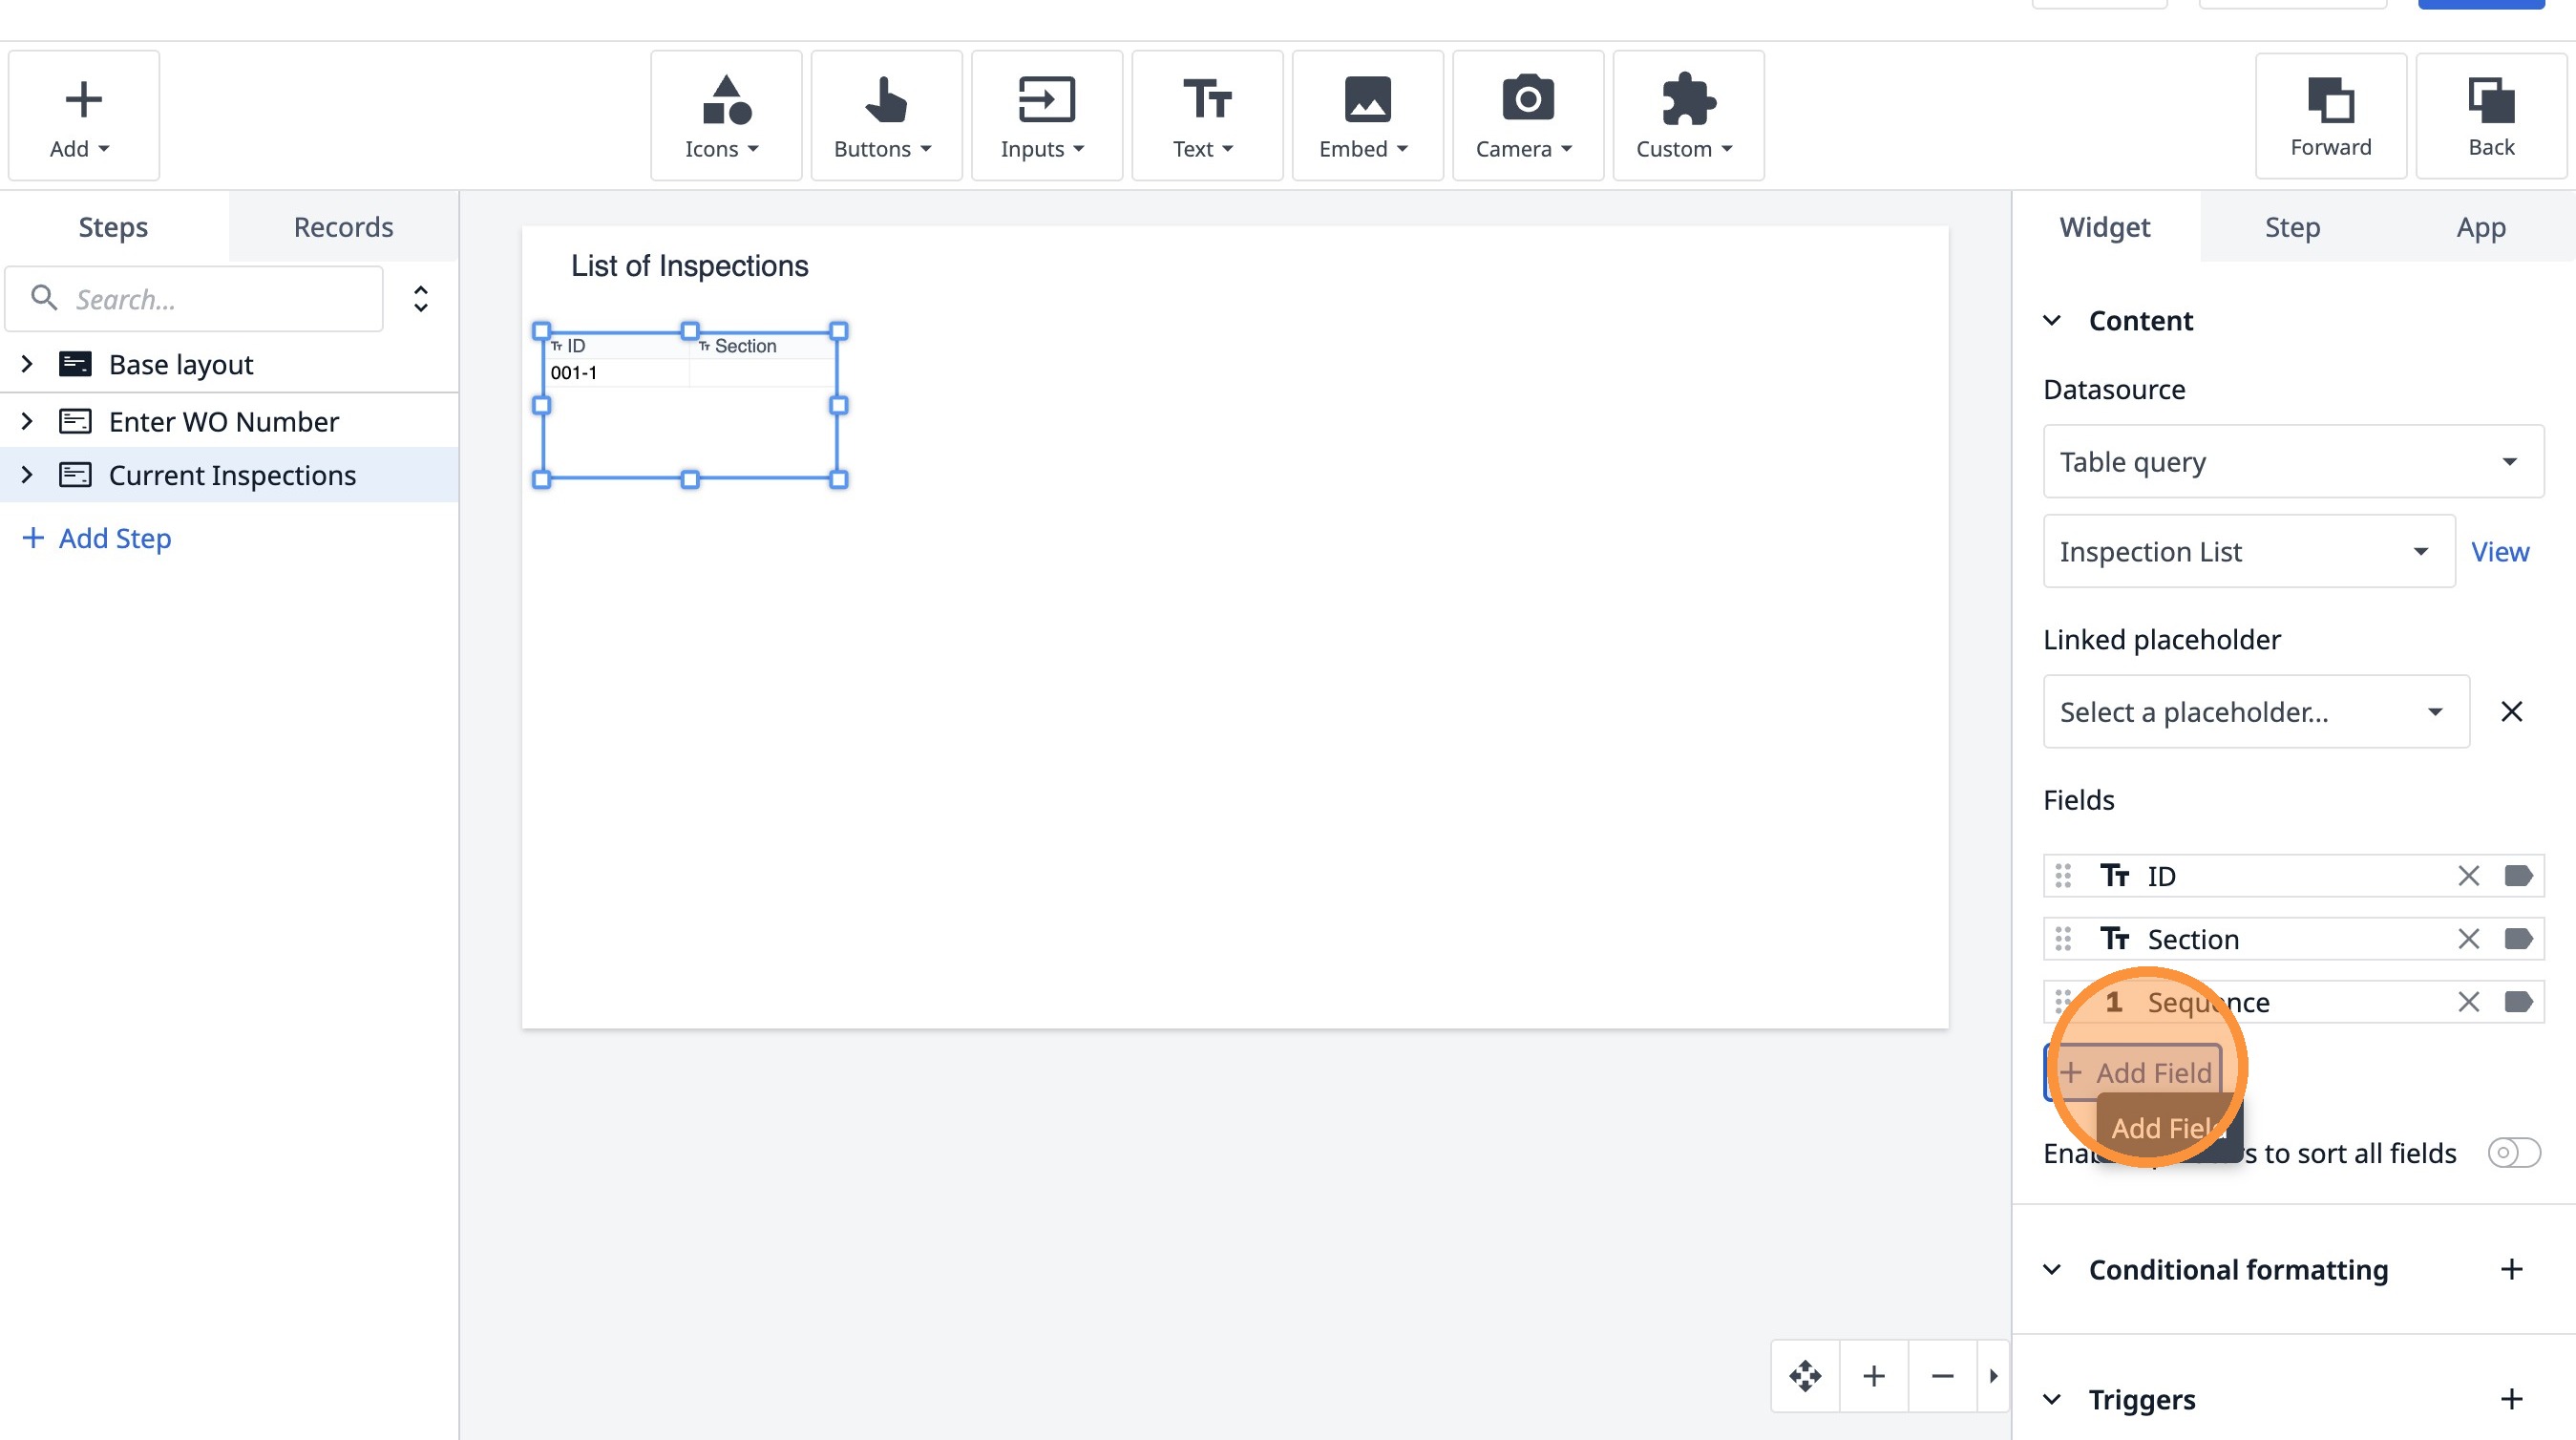The width and height of the screenshot is (2576, 1440).
Task: Open the Icons widget menu
Action: [725, 116]
